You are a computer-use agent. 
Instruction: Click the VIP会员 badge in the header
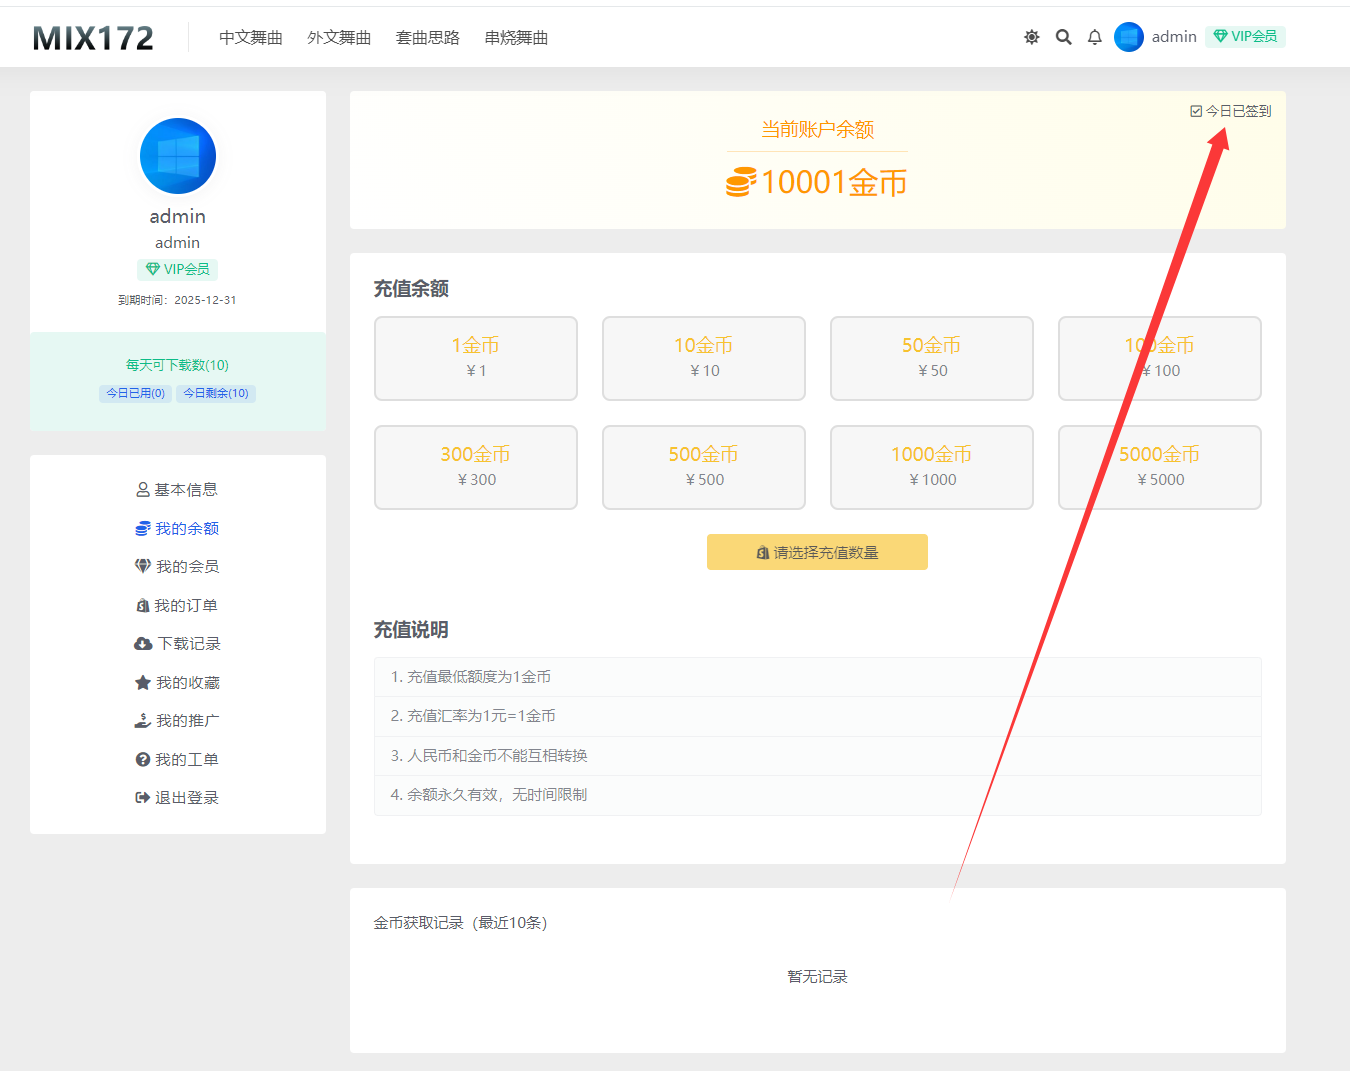[1245, 37]
